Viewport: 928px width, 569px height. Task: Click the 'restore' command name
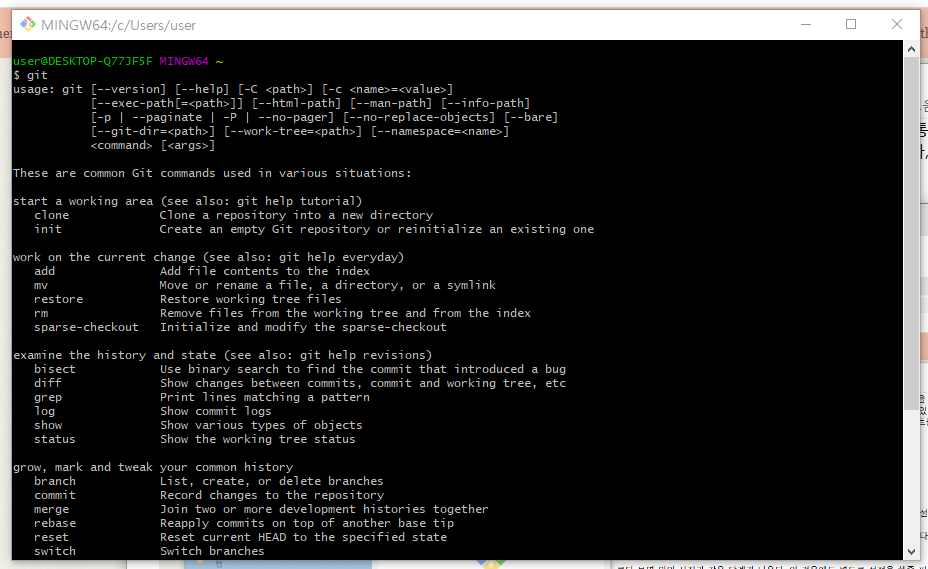[x=59, y=299]
